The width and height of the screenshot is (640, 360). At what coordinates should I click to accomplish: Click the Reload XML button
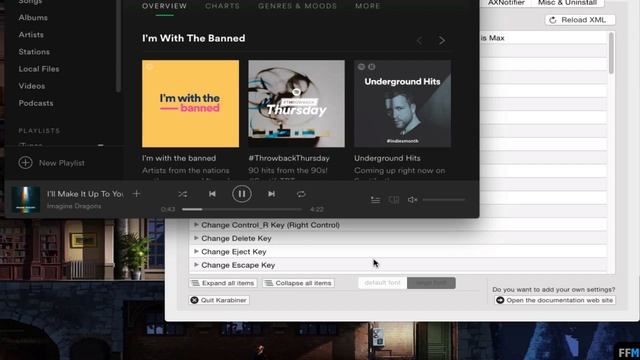tap(580, 20)
